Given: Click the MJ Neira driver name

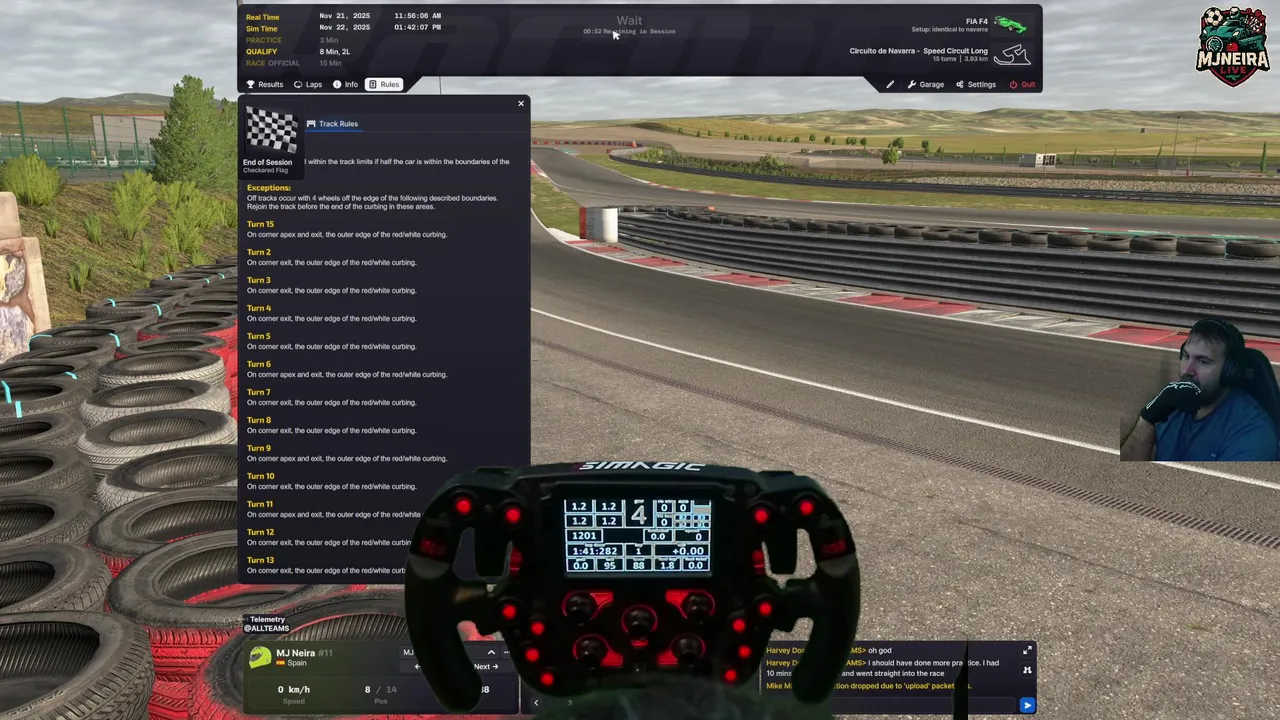Looking at the screenshot, I should pyautogui.click(x=295, y=653).
